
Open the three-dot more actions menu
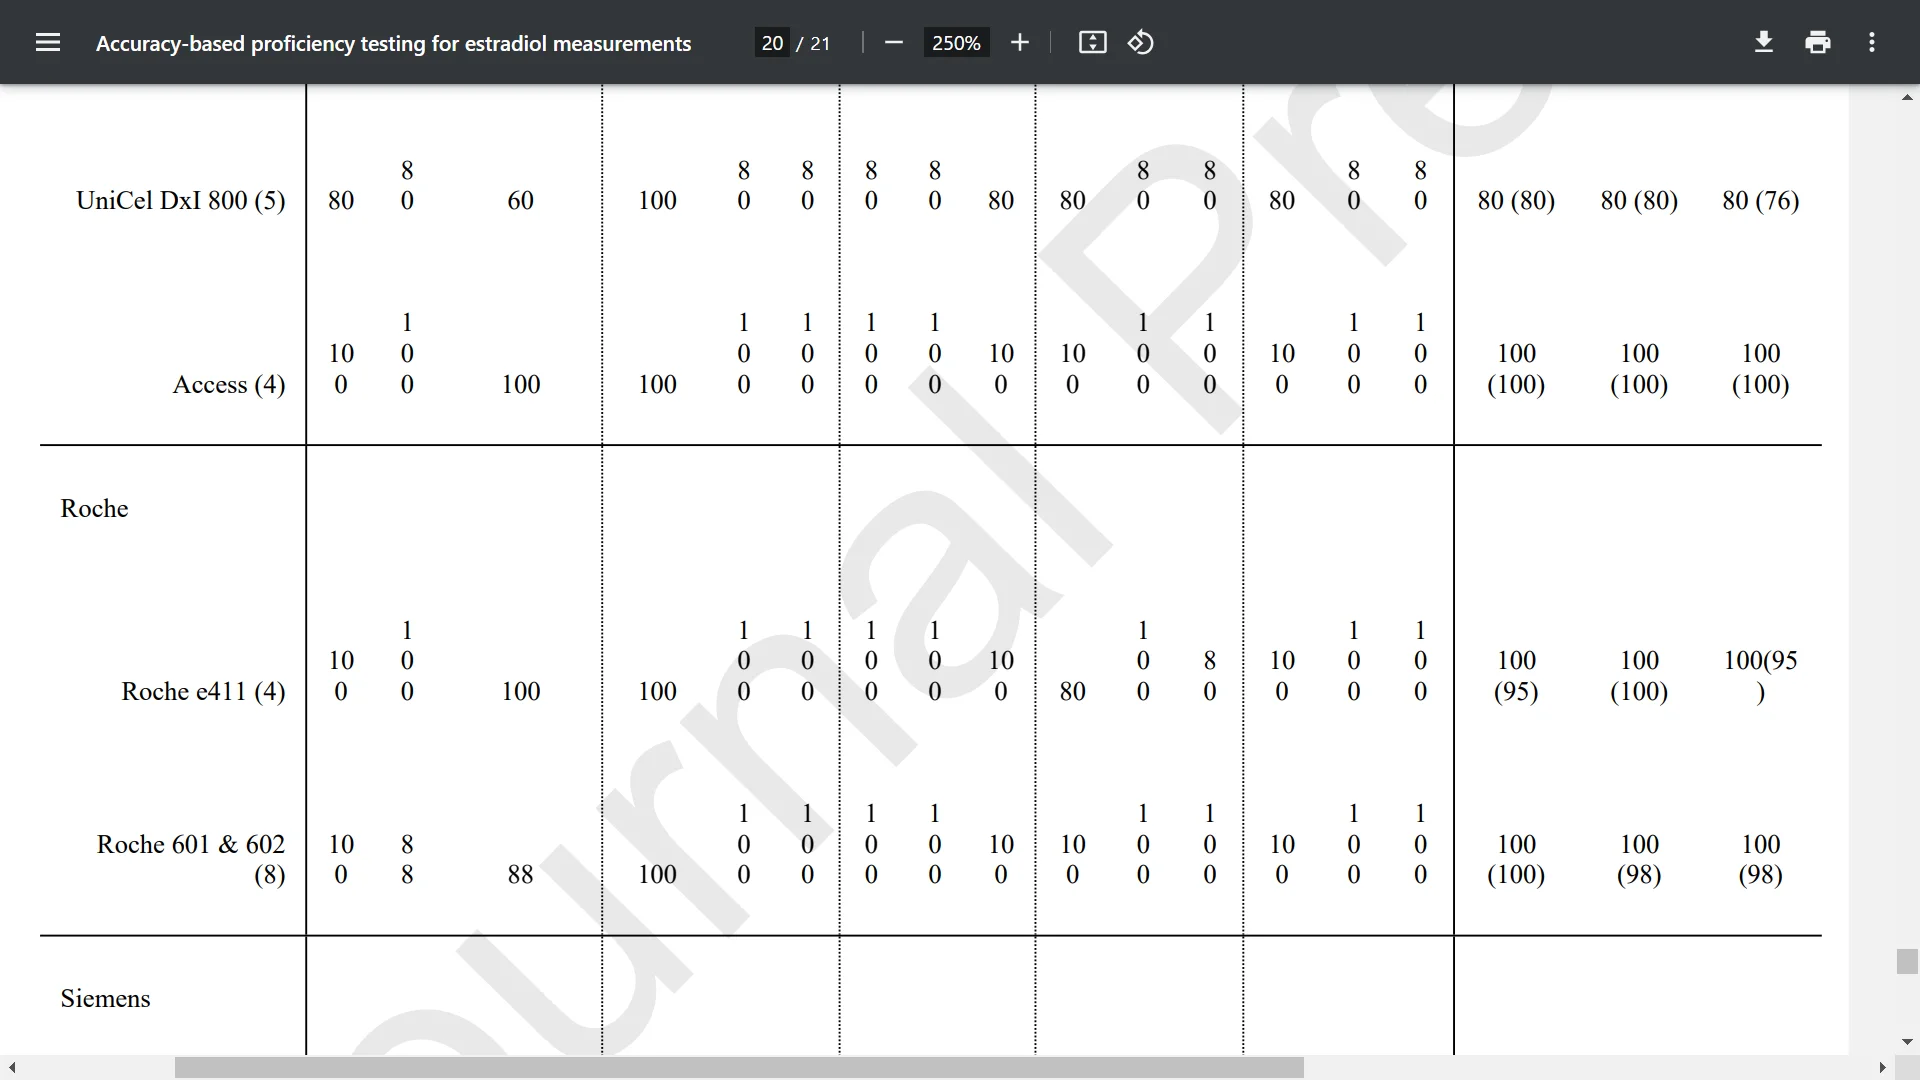1872,42
